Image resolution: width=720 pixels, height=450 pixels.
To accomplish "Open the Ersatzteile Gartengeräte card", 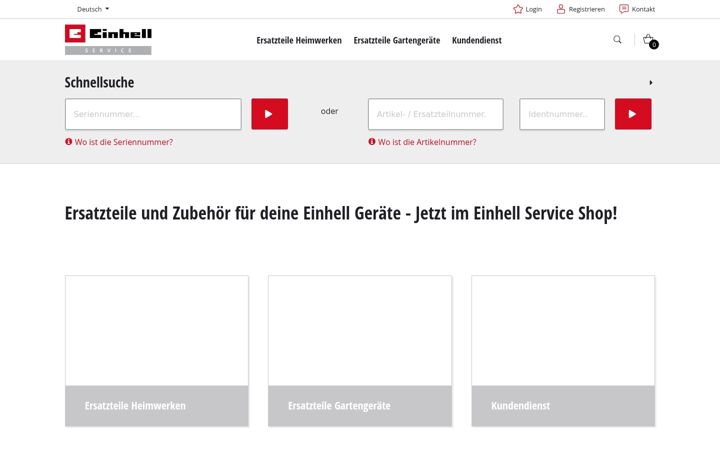I will [360, 351].
